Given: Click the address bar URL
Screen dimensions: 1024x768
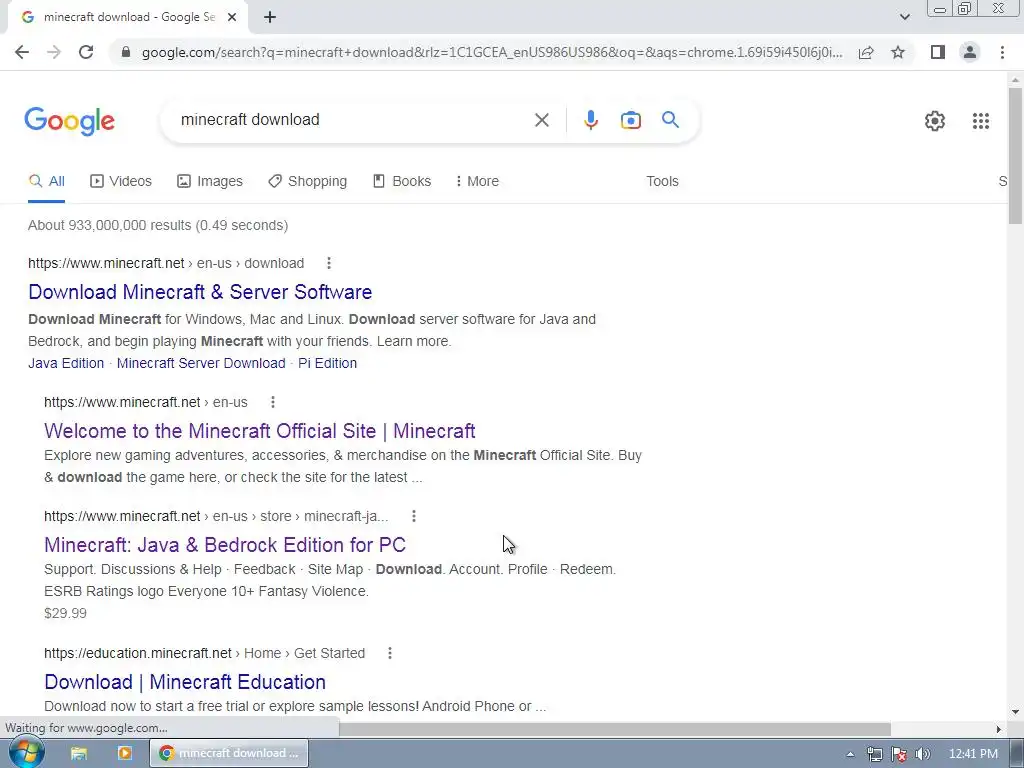Looking at the screenshot, I should (492, 52).
